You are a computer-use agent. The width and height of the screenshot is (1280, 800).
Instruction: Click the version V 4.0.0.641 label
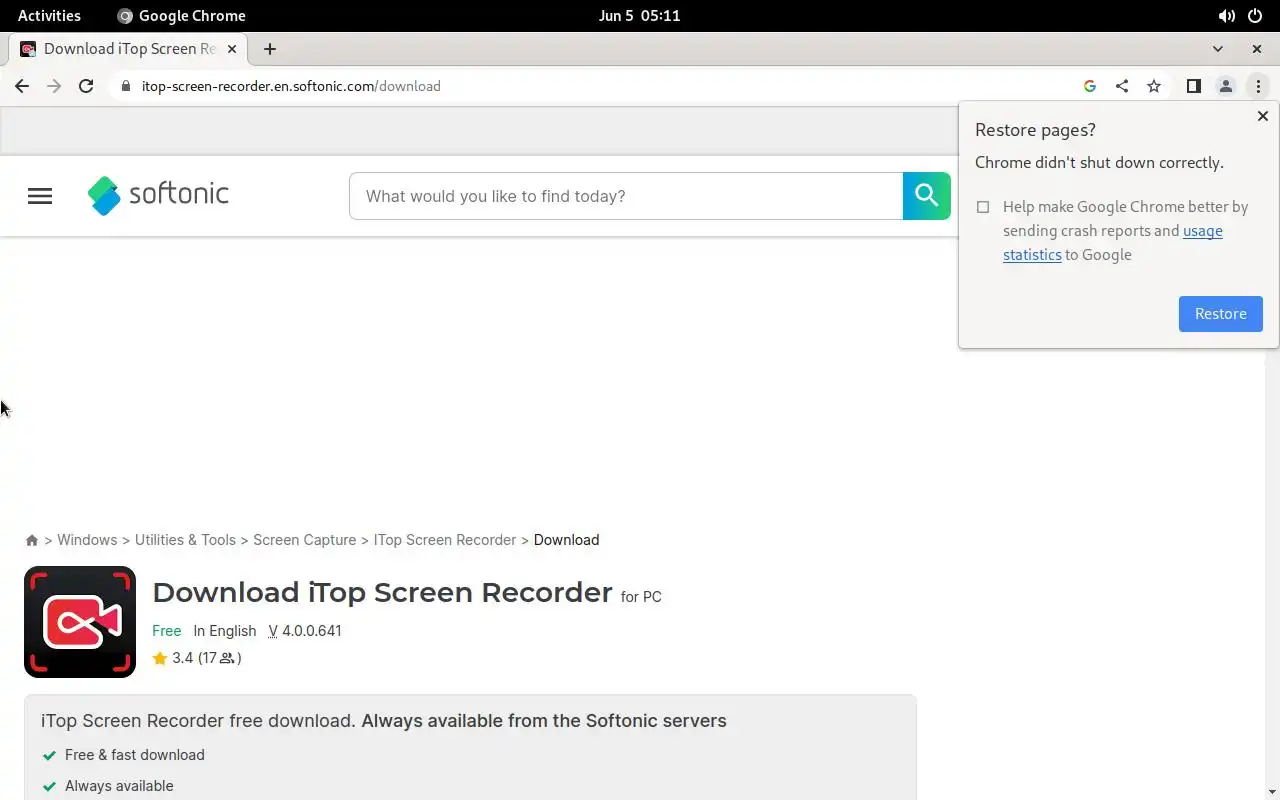click(305, 631)
